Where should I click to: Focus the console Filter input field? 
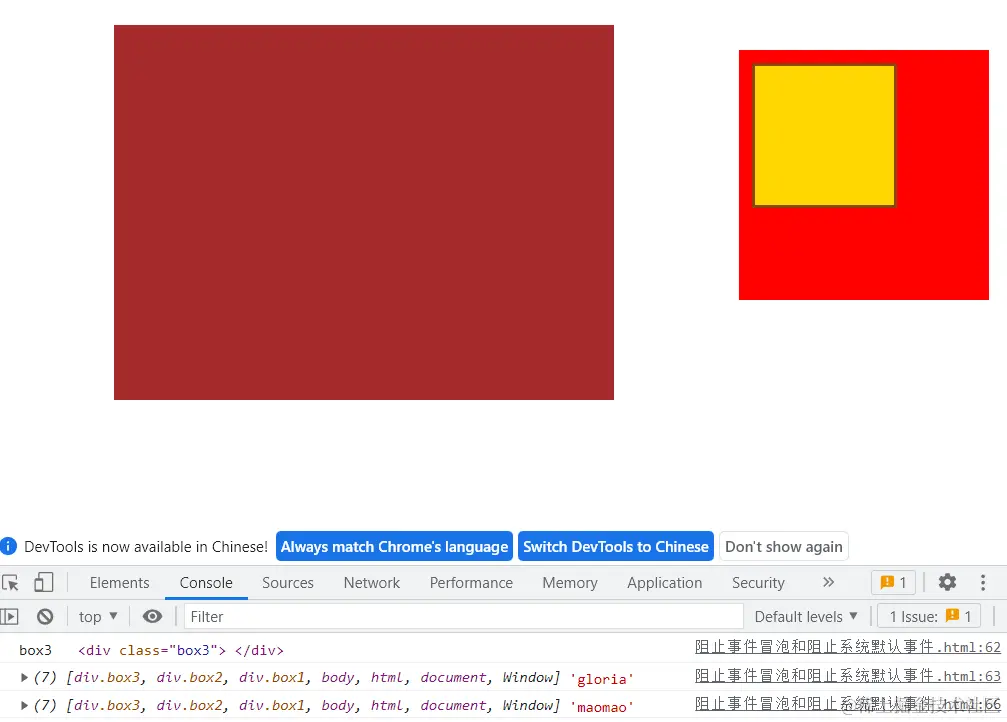click(464, 617)
